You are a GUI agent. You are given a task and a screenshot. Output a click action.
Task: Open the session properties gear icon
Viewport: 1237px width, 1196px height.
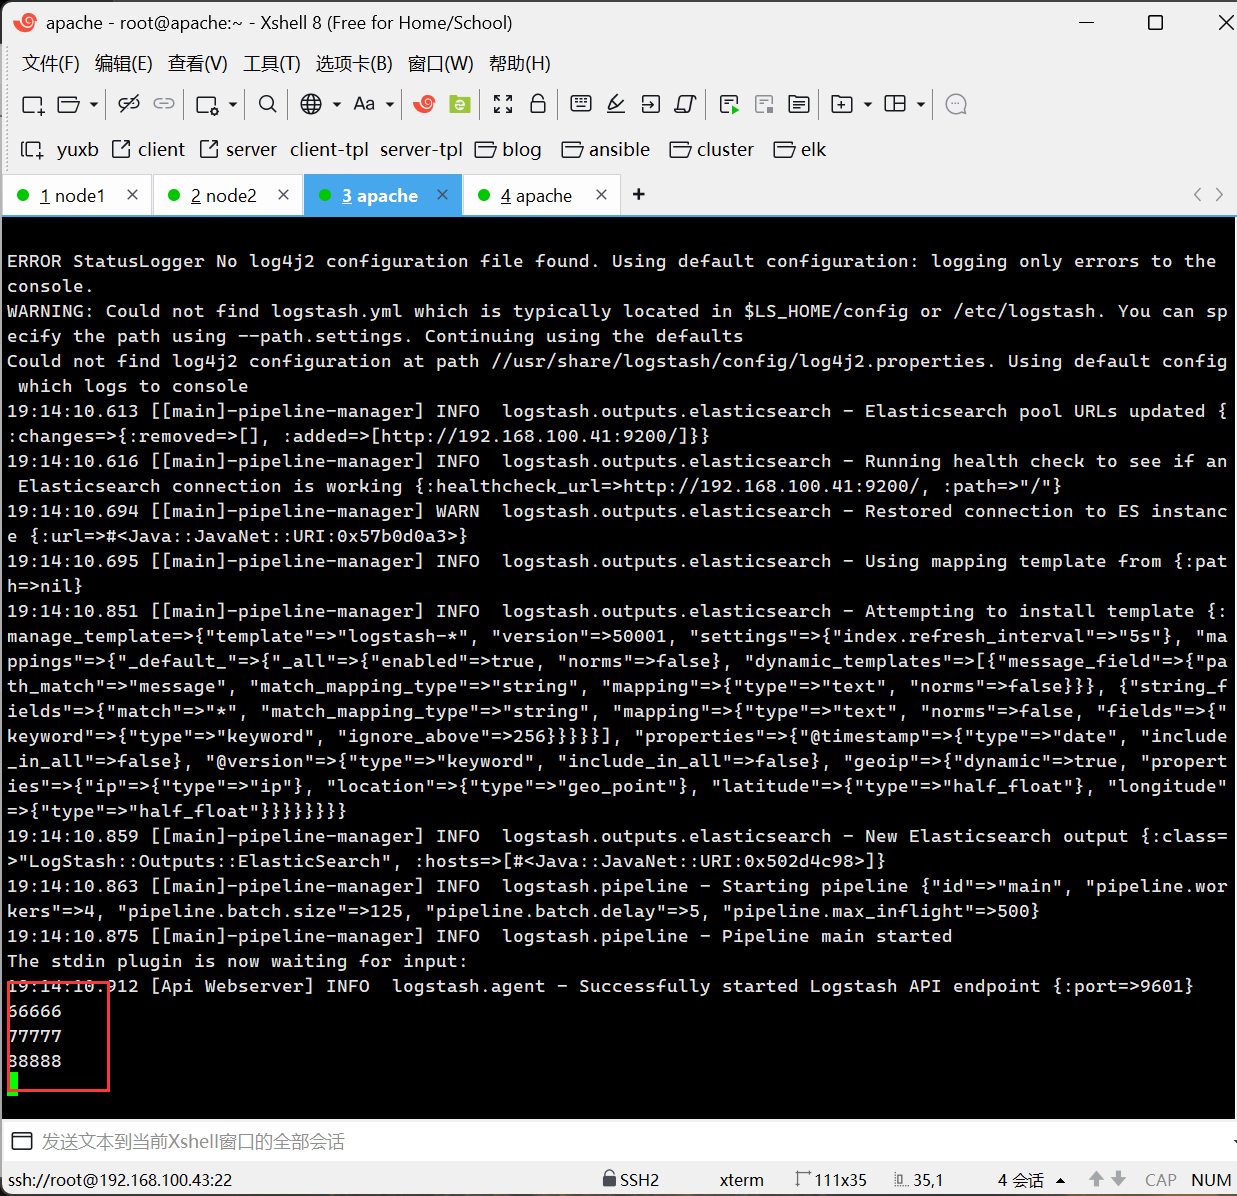(208, 104)
